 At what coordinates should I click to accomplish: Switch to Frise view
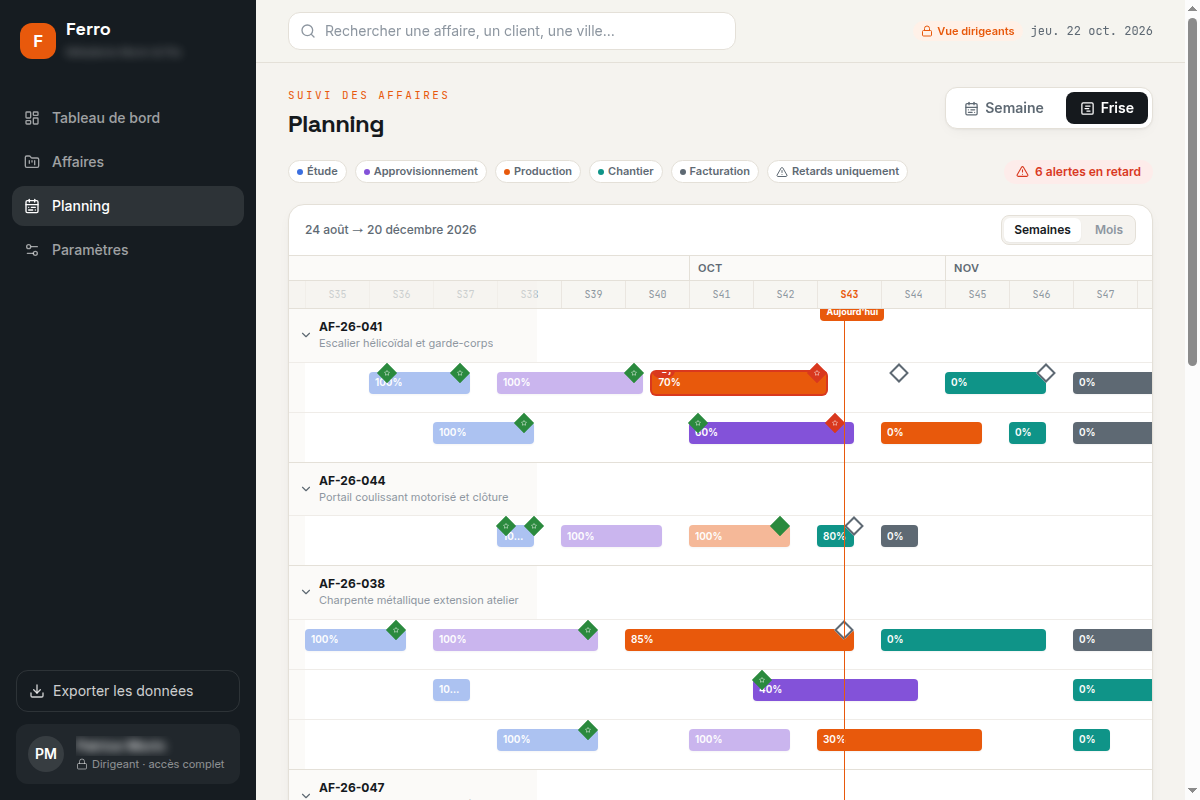(x=1107, y=108)
